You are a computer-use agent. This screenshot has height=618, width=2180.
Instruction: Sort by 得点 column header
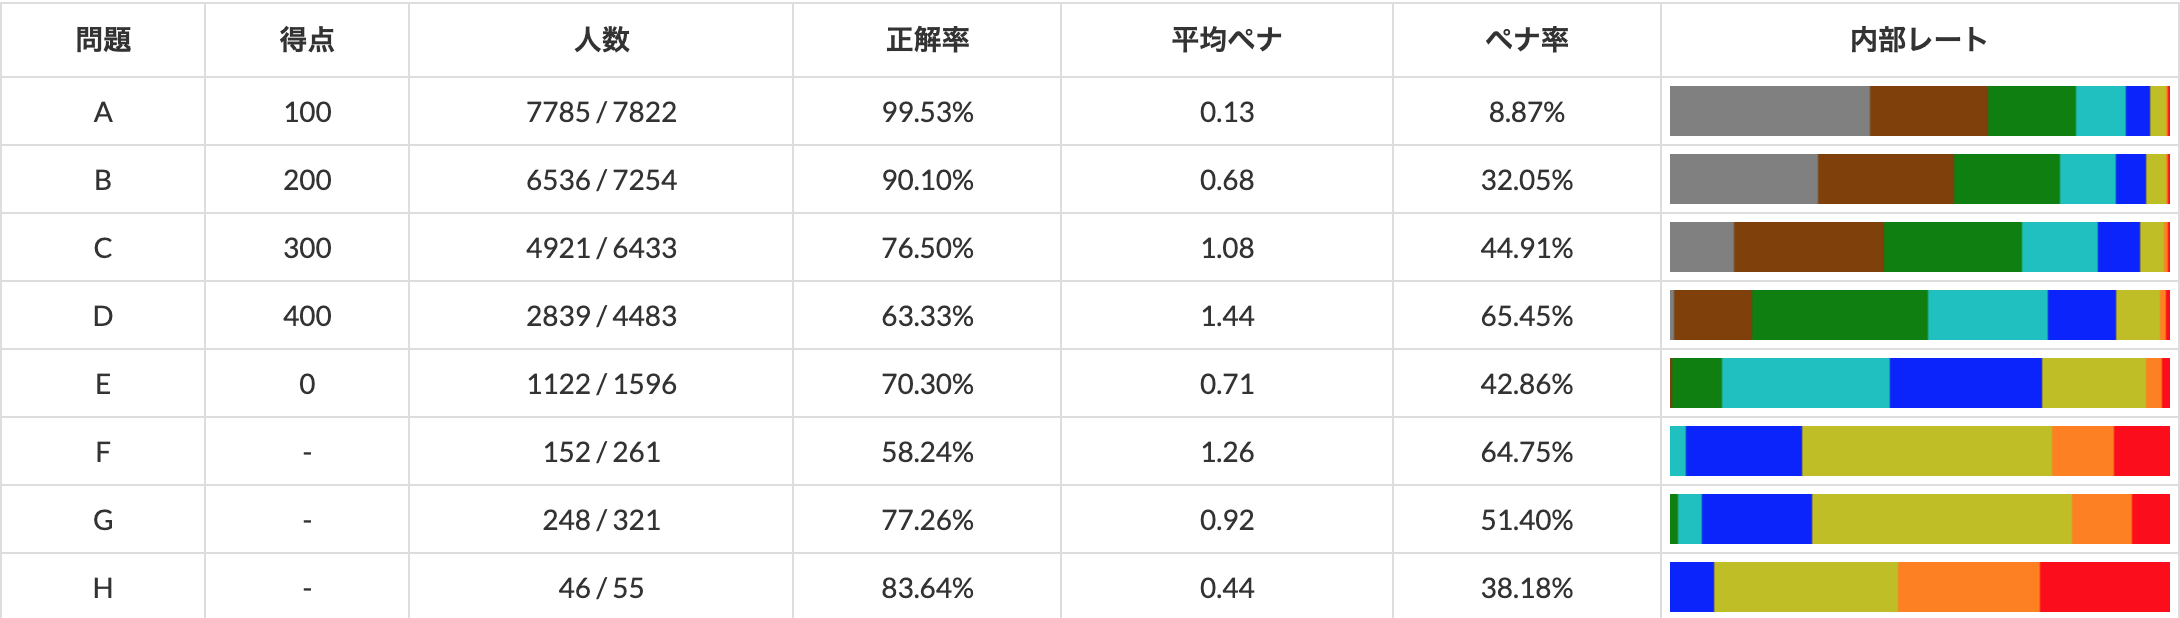307,39
